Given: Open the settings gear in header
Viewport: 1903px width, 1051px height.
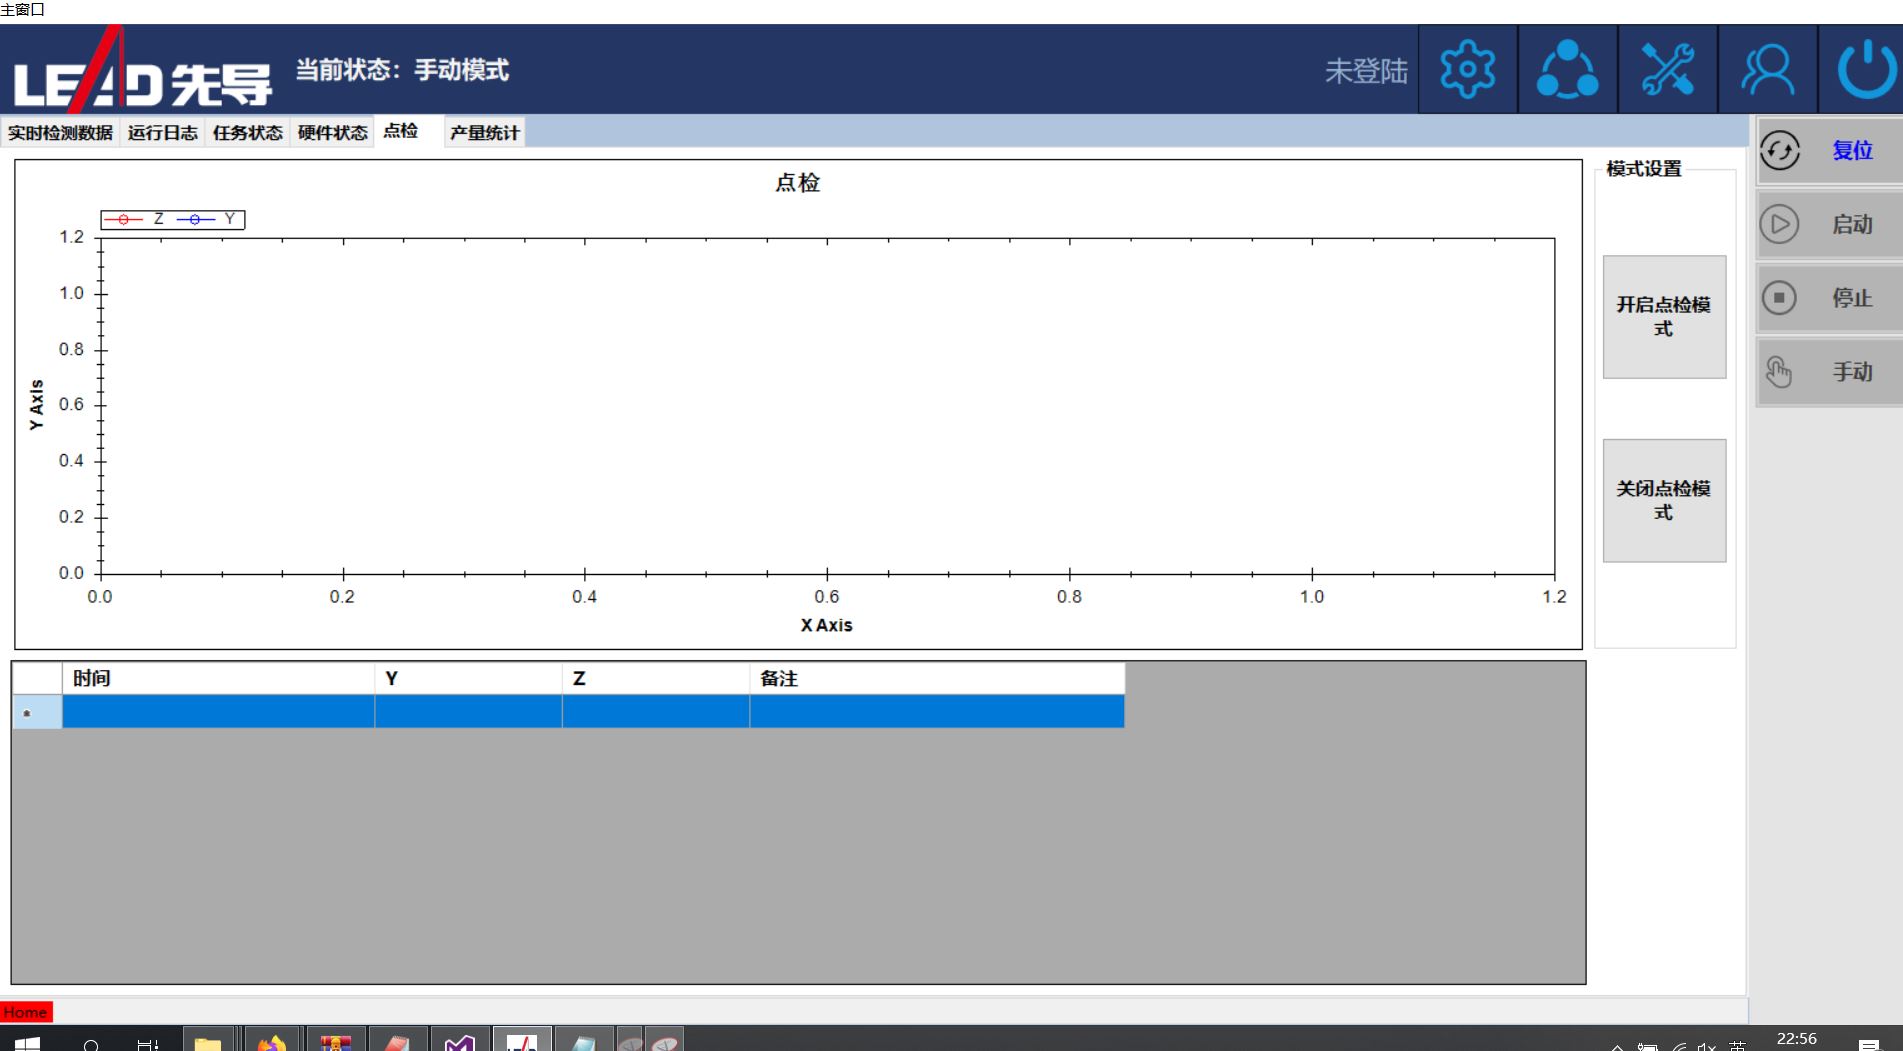Looking at the screenshot, I should tap(1467, 70).
